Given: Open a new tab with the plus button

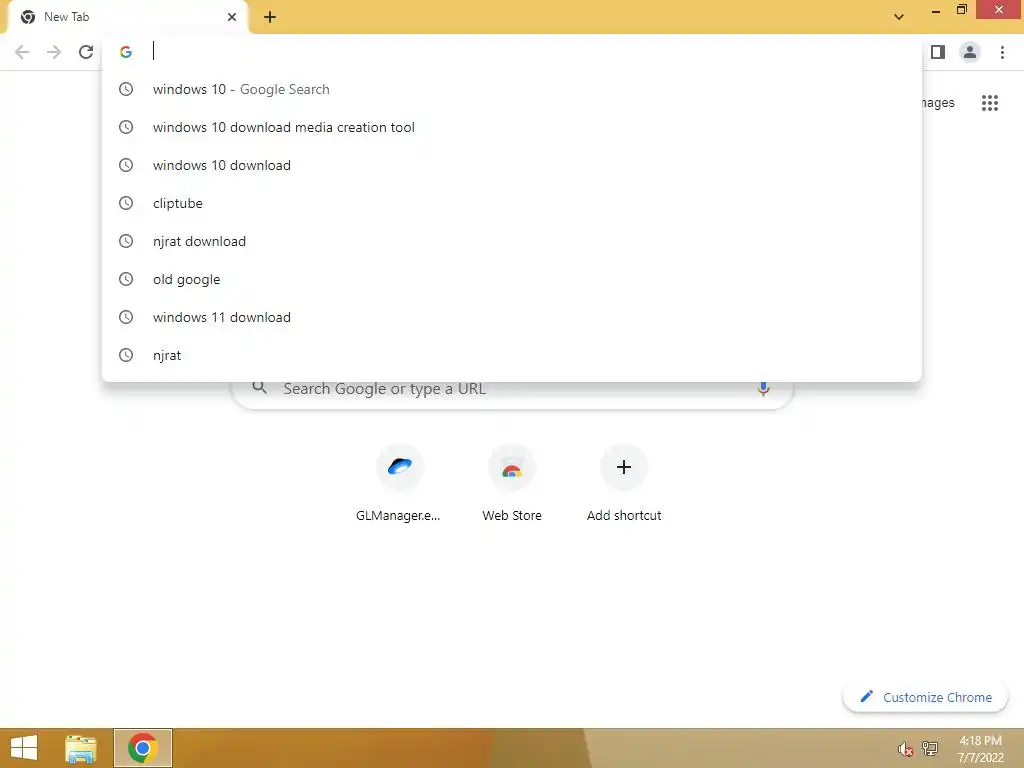Looking at the screenshot, I should pos(270,17).
